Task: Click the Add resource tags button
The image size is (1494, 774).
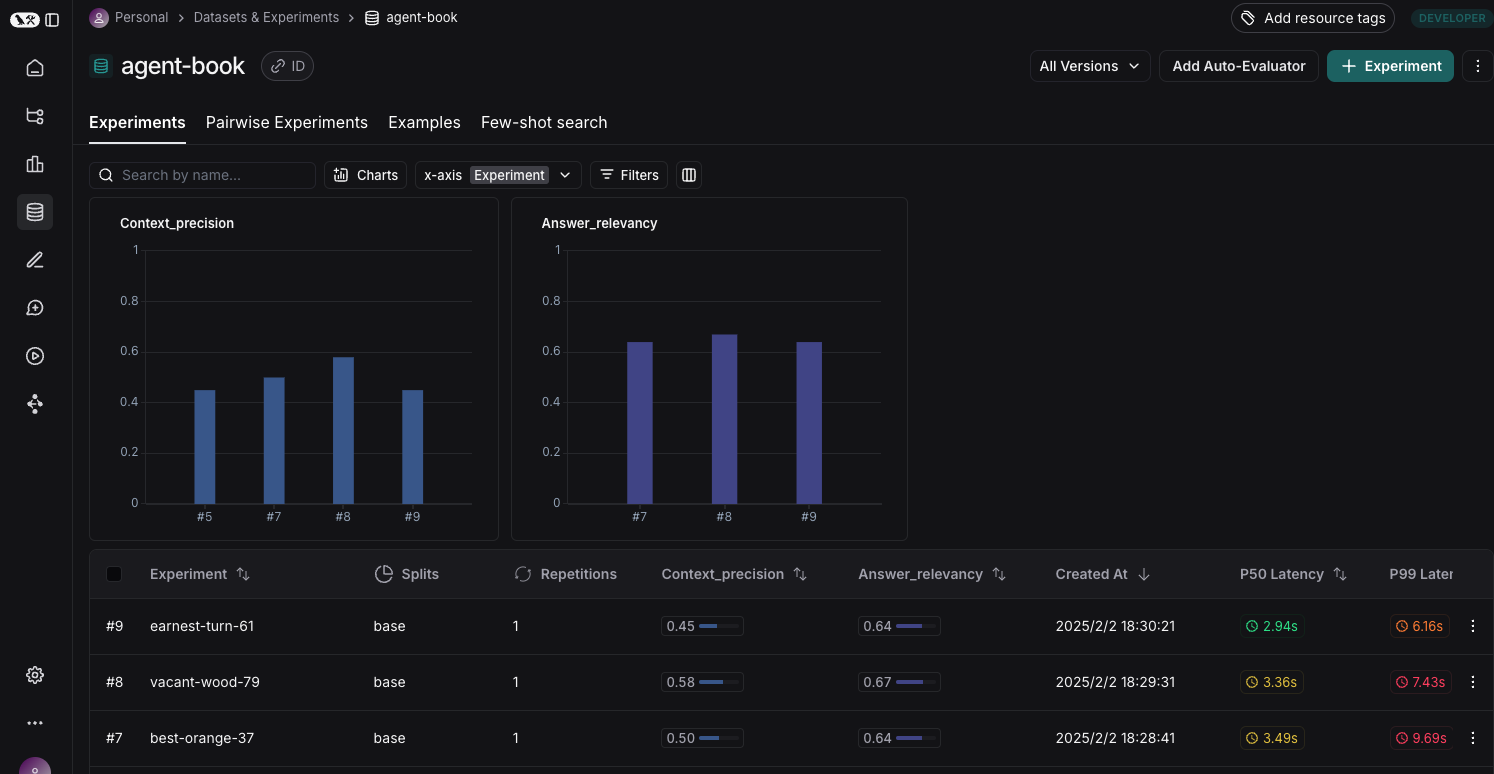Action: [1313, 18]
